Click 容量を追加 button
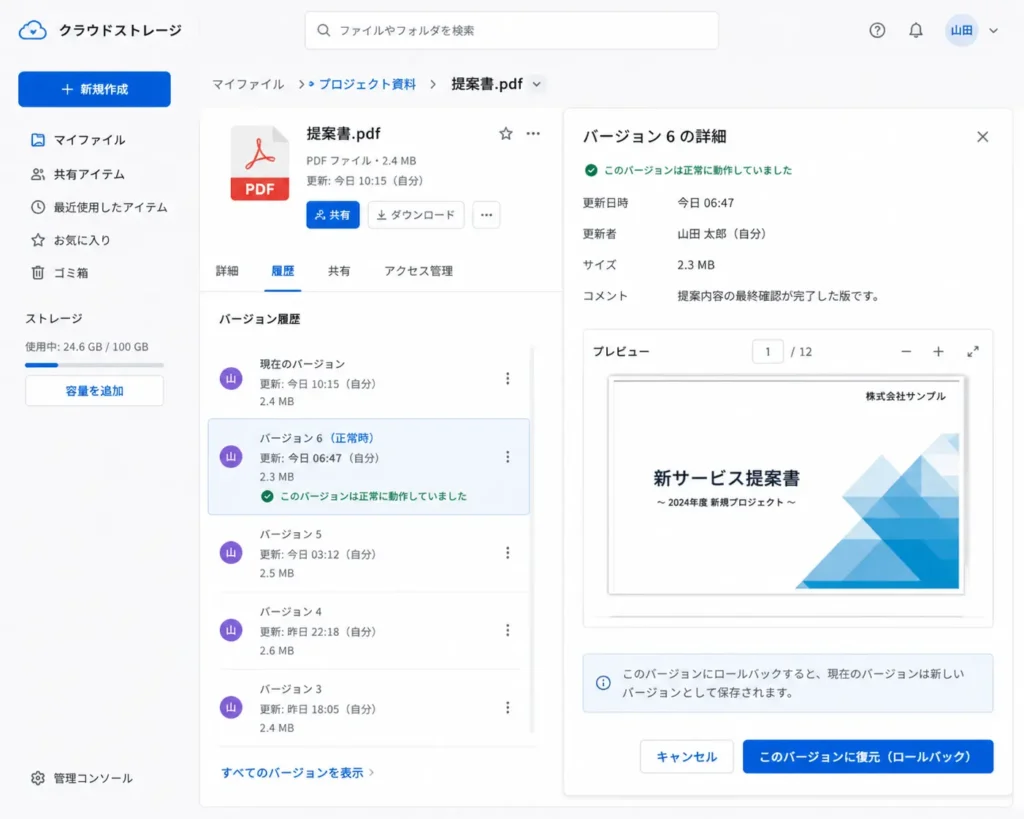The image size is (1024, 819). (95, 391)
